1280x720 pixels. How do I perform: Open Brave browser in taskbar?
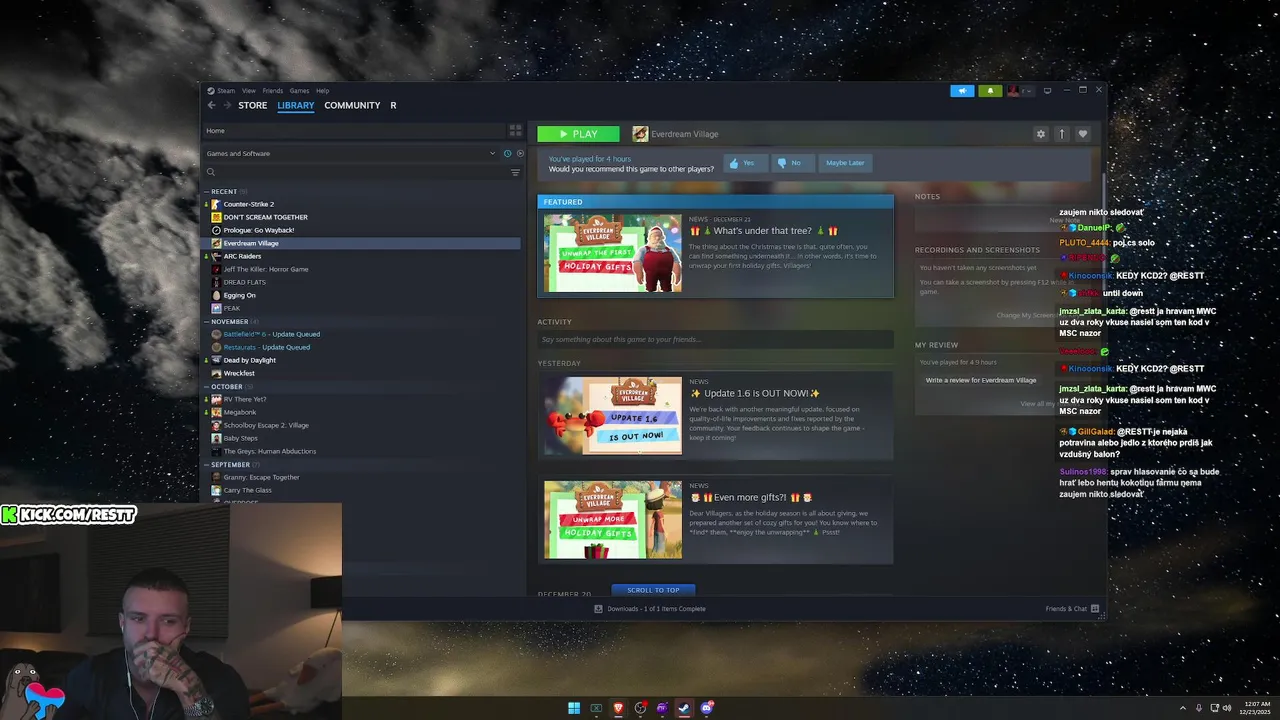[618, 708]
